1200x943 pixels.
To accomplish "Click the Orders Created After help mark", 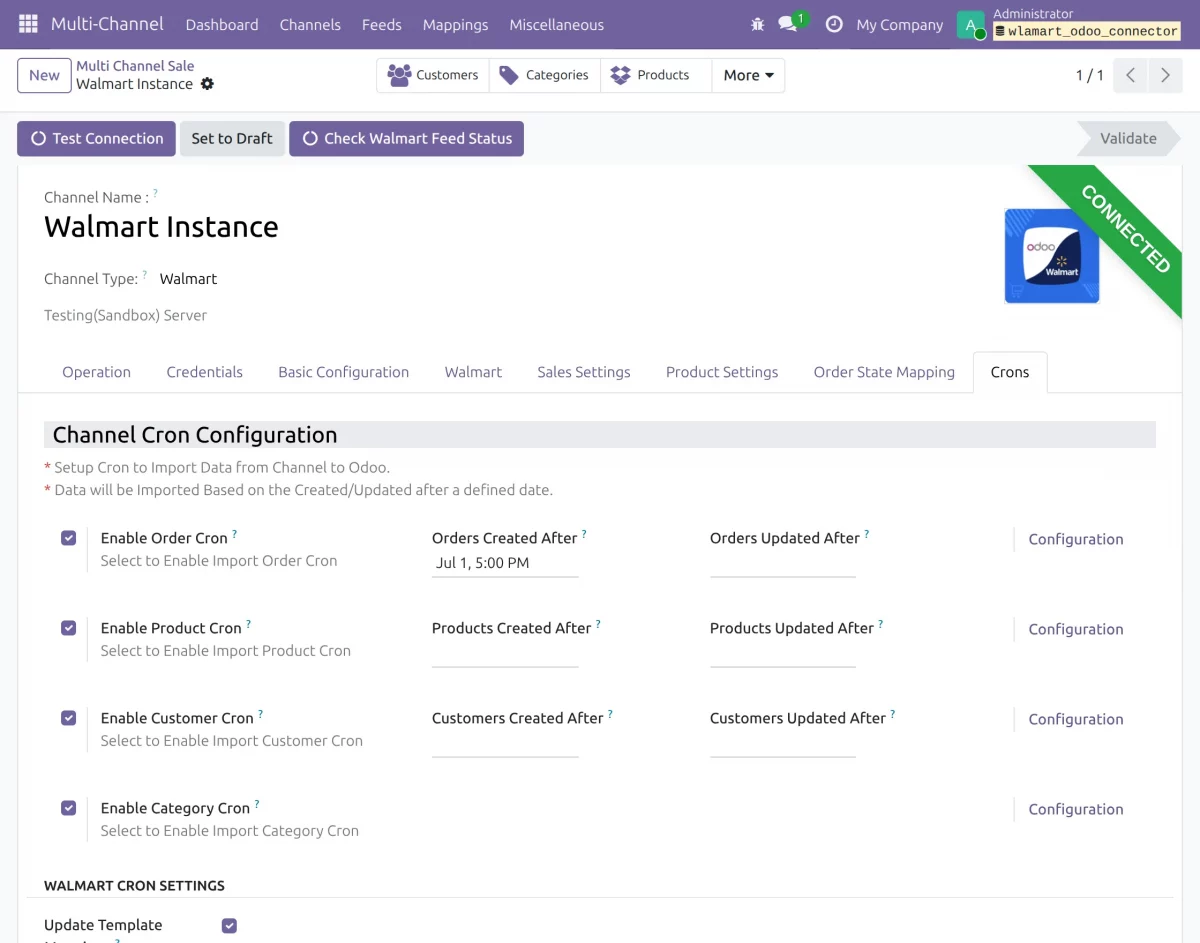I will (x=584, y=534).
